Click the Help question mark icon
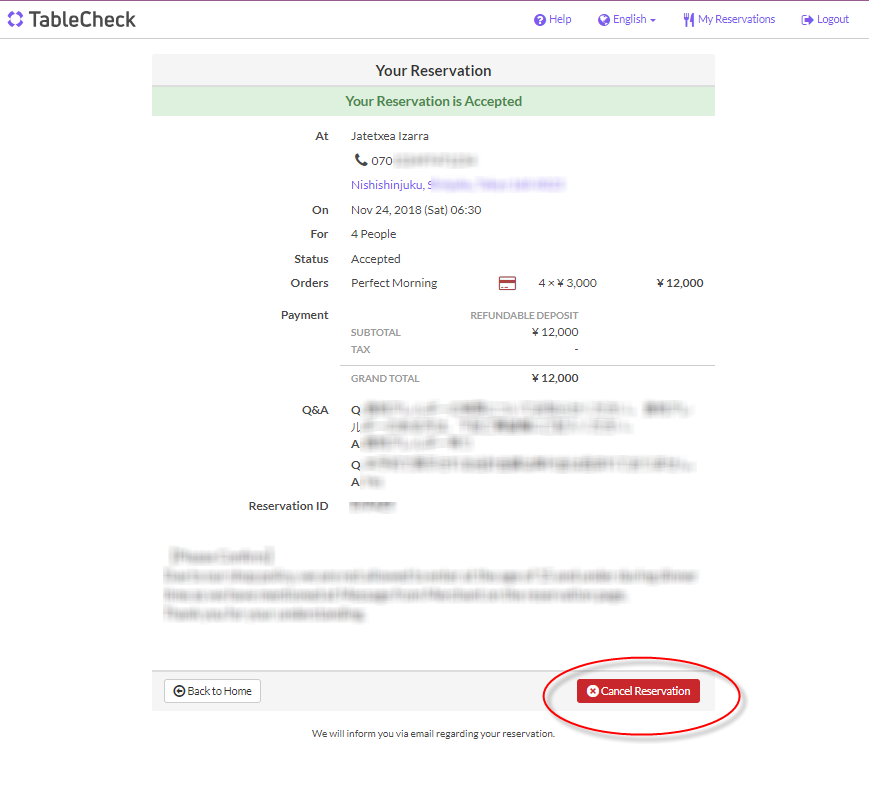Viewport: 869px width, 786px height. [x=540, y=20]
